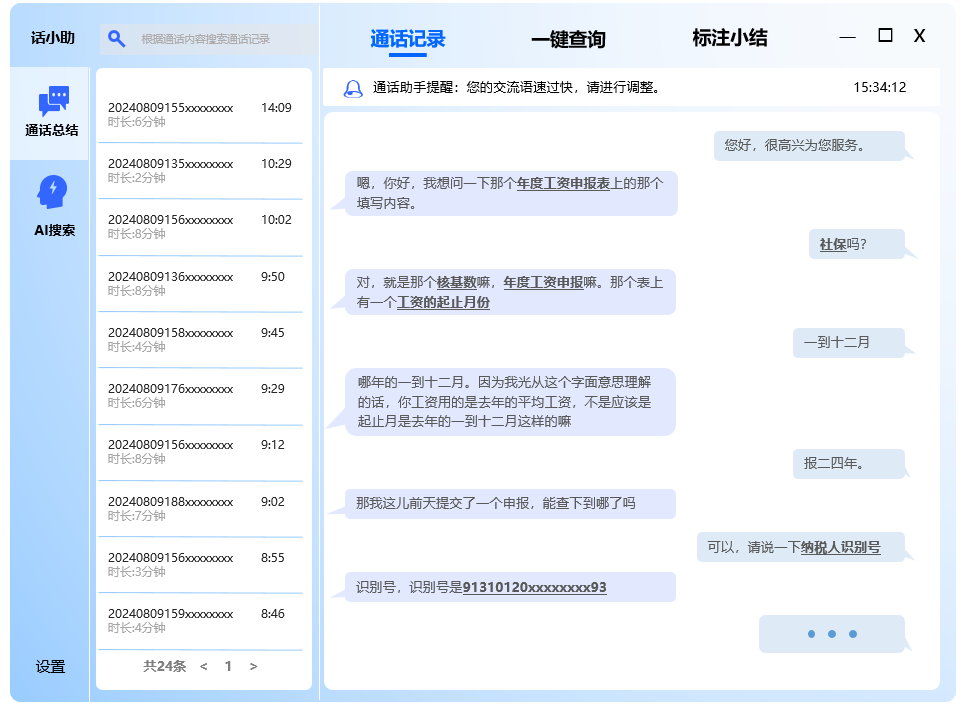Viewport: 964px width, 708px height.
Task: Close the 话小助 window
Action: coord(919,36)
